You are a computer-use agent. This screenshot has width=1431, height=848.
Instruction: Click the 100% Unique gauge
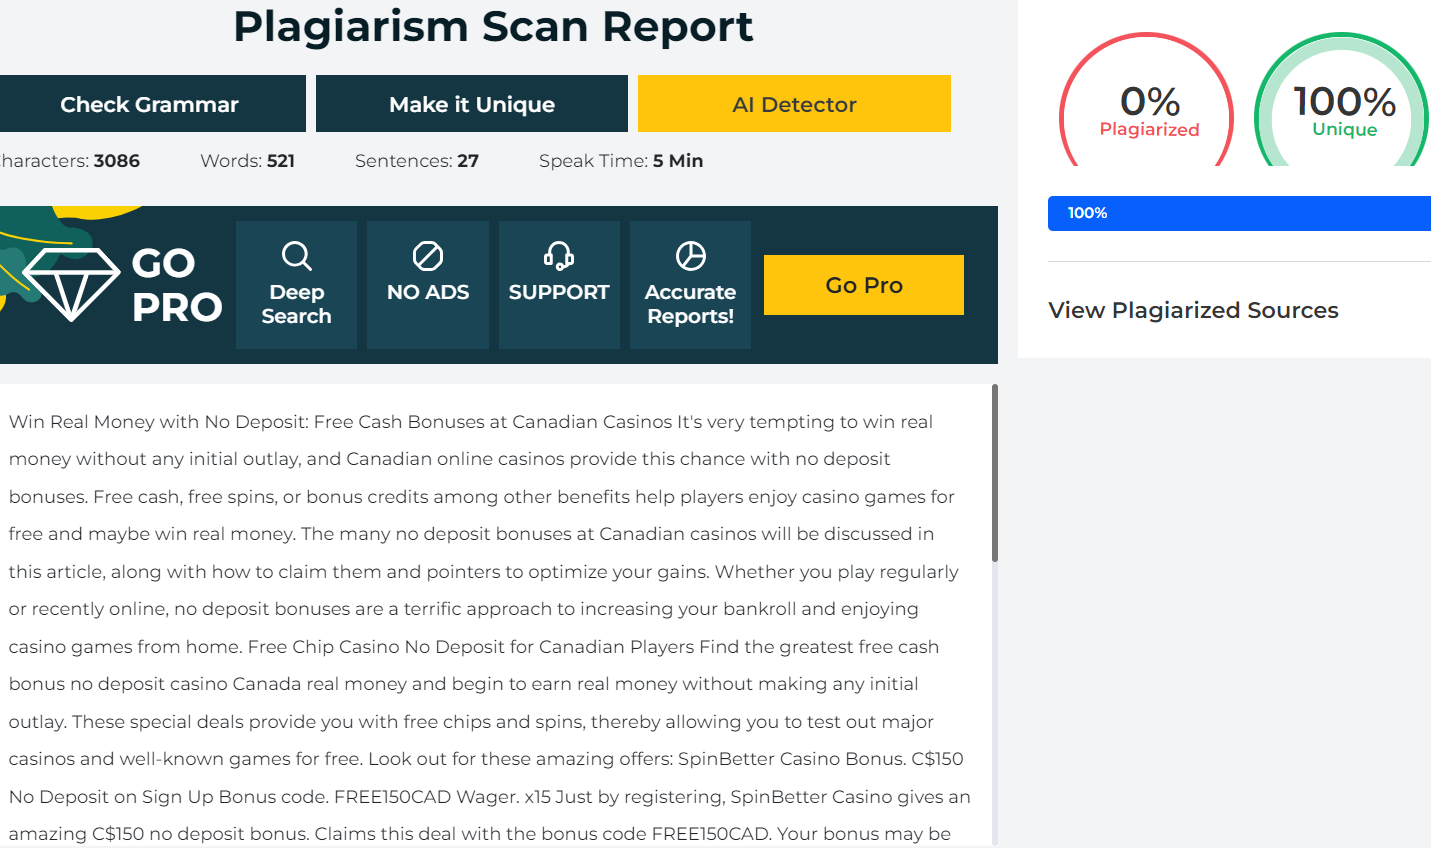point(1342,100)
